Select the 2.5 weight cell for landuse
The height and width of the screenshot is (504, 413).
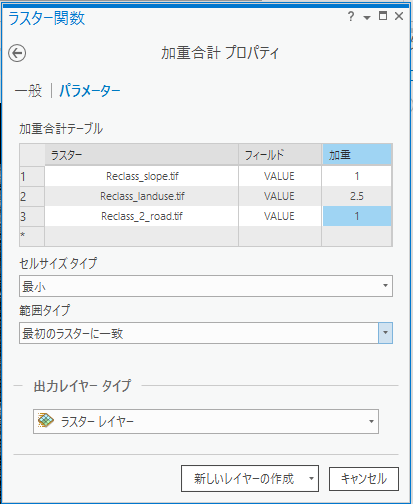point(357,196)
